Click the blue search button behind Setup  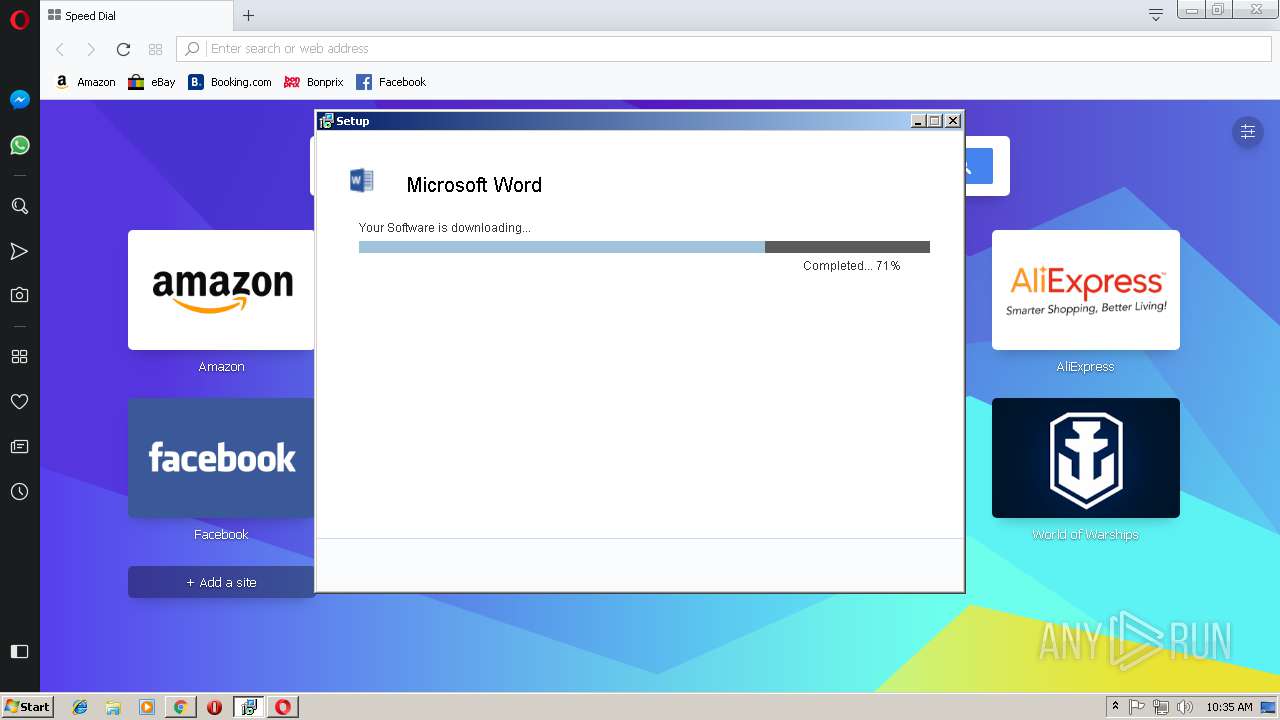[x=979, y=166]
